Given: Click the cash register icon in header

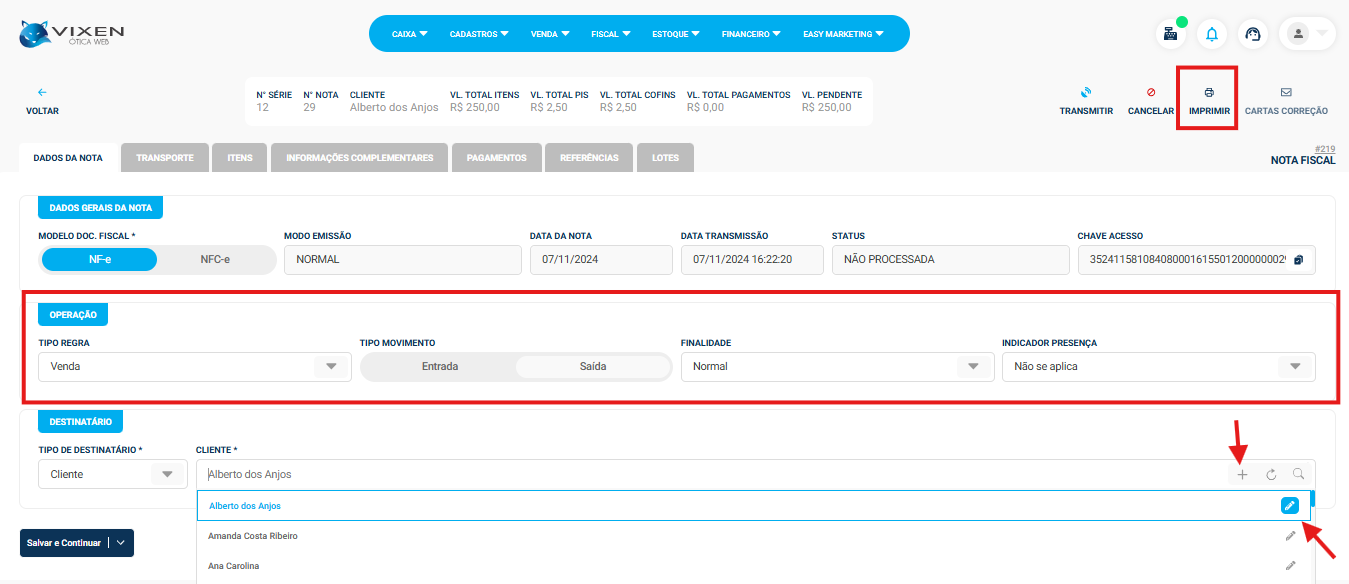Looking at the screenshot, I should pyautogui.click(x=1169, y=34).
